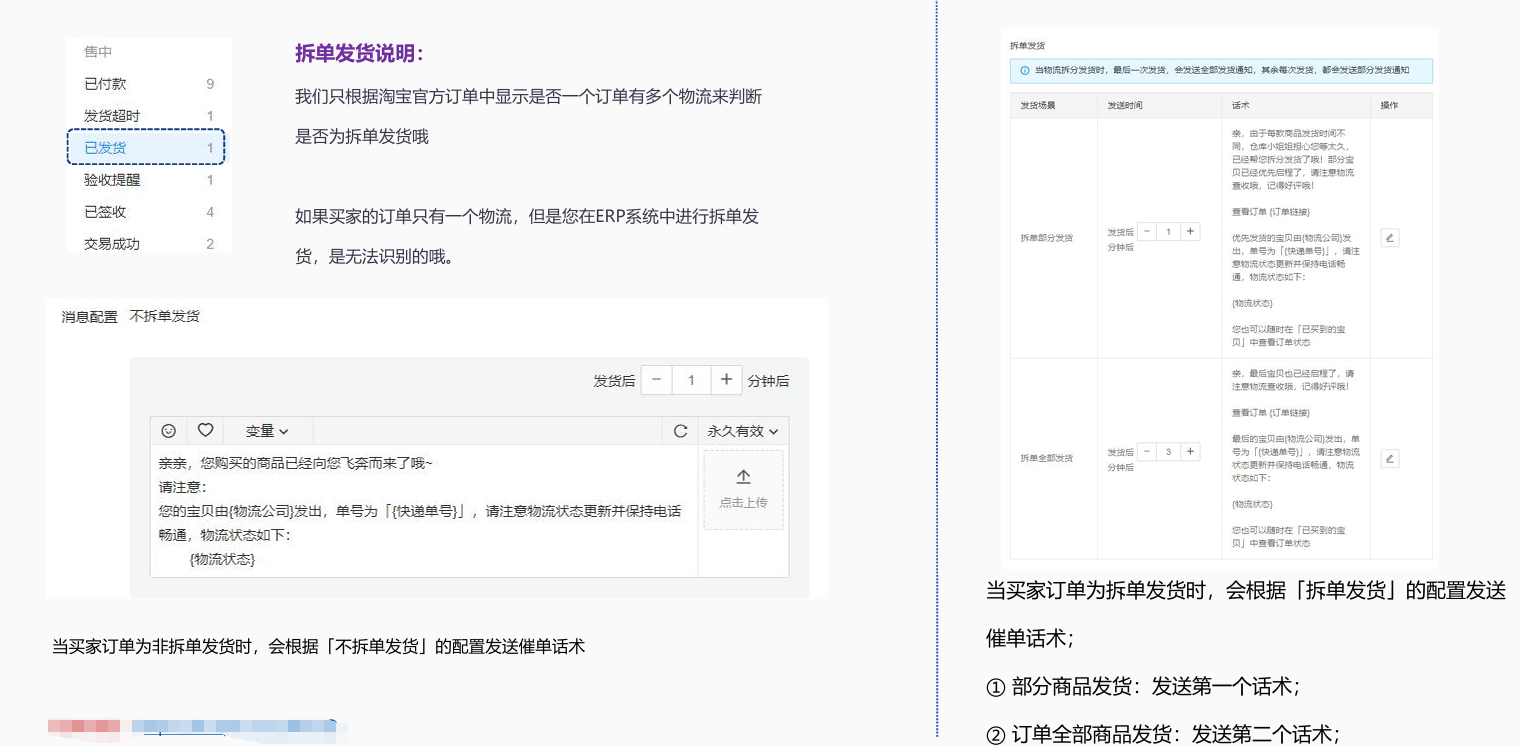Increase delay for 拆单部分发货 row
The height and width of the screenshot is (746, 1520).
1190,231
